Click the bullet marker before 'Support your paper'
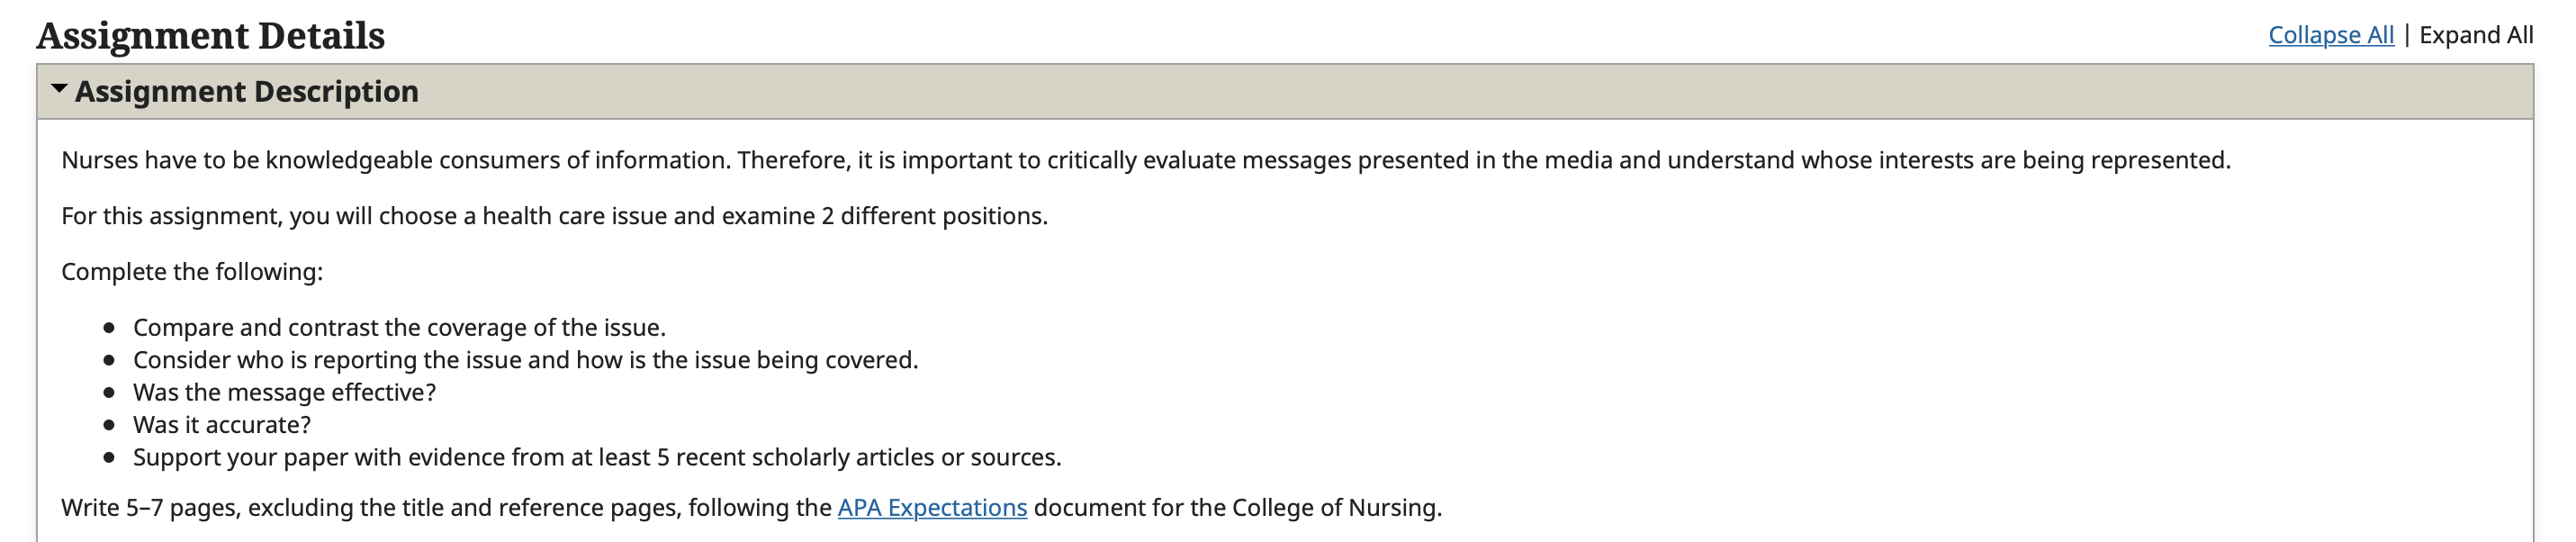Screen dimensions: 2576x542 pos(109,457)
